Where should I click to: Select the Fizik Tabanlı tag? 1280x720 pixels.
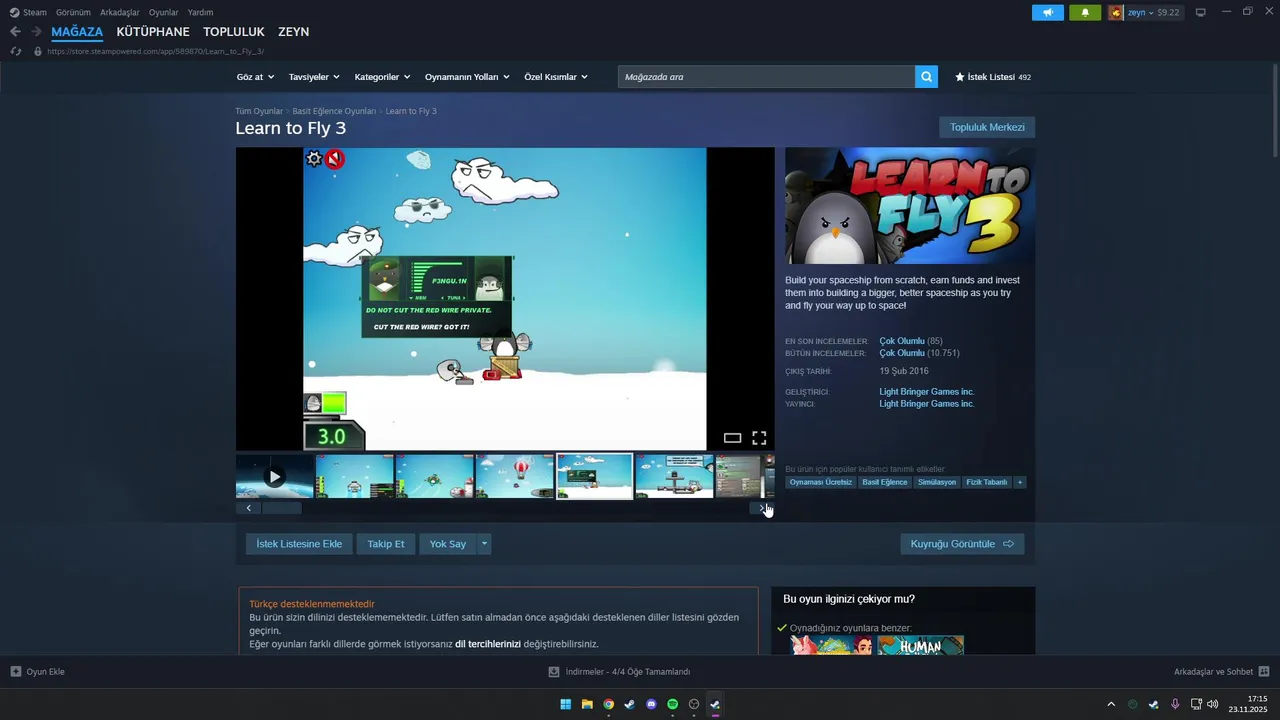pos(987,482)
